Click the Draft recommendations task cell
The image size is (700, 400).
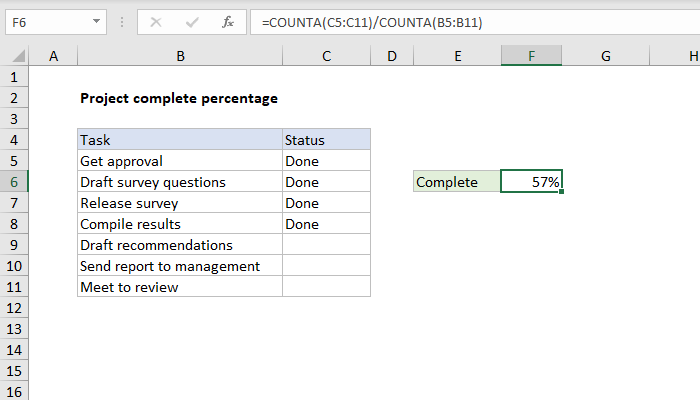click(180, 245)
